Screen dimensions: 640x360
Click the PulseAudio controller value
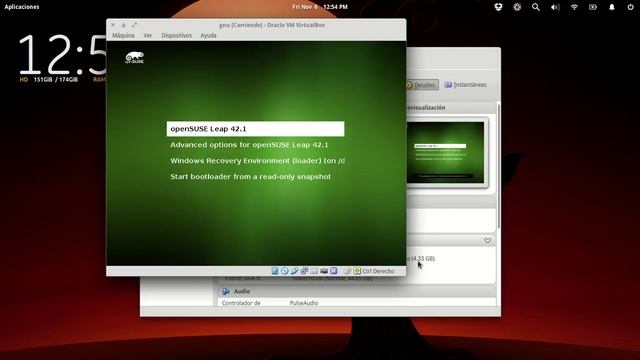(x=304, y=303)
